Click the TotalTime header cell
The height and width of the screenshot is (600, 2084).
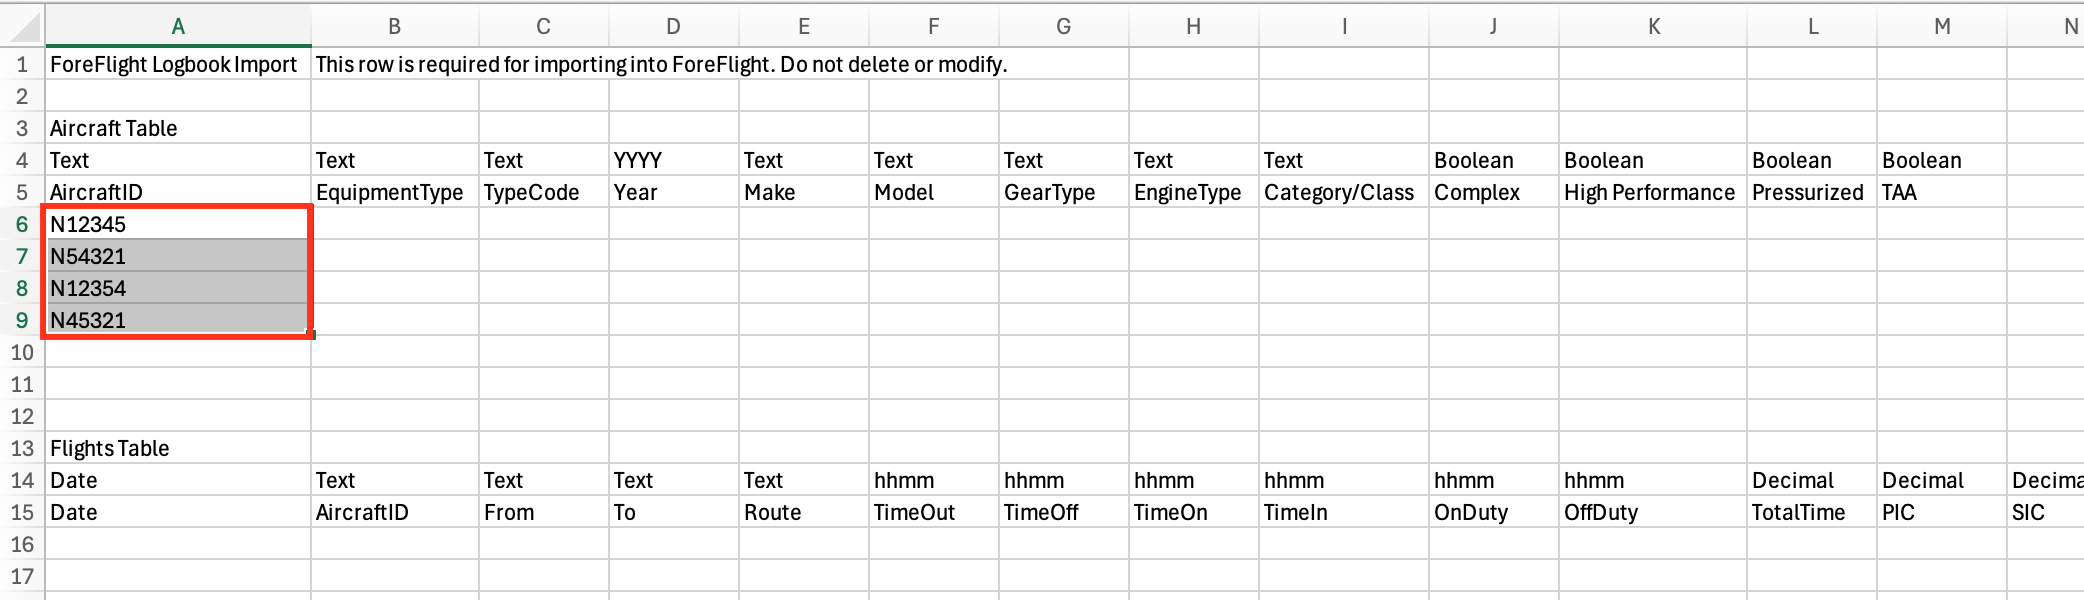click(1811, 513)
